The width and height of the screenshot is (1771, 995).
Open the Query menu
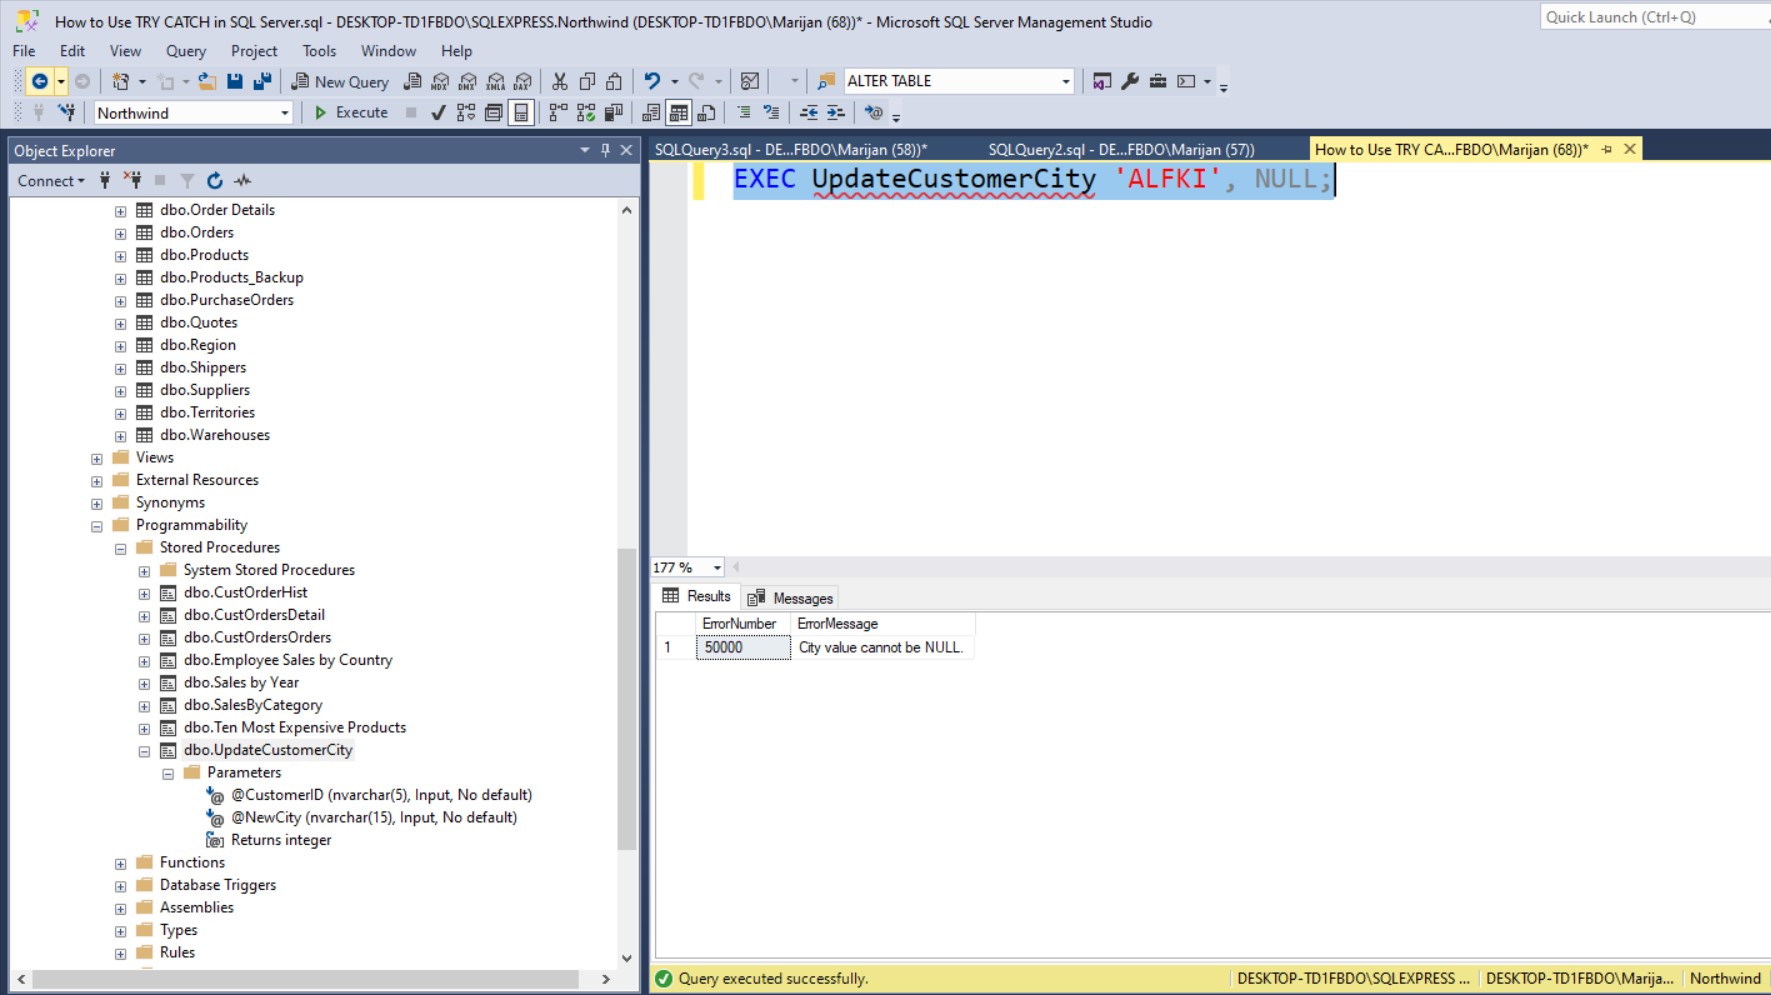point(185,51)
